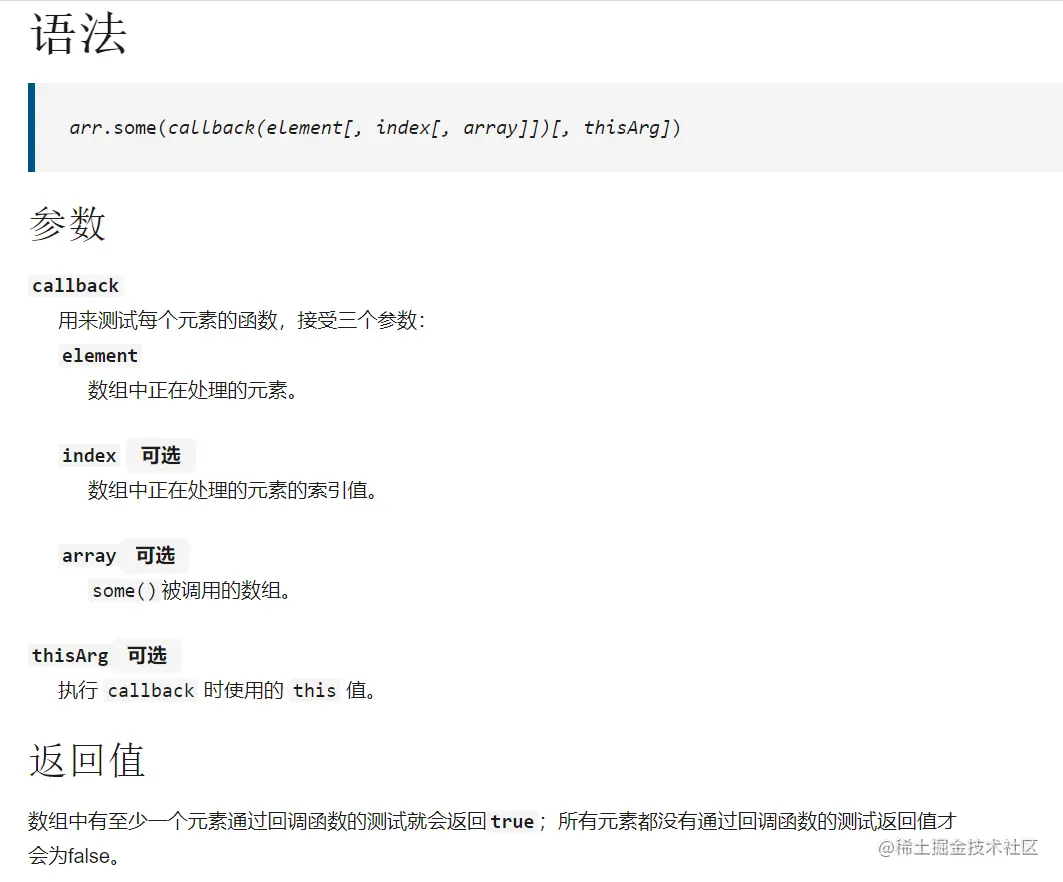Click the index parameter label

pyautogui.click(x=89, y=455)
